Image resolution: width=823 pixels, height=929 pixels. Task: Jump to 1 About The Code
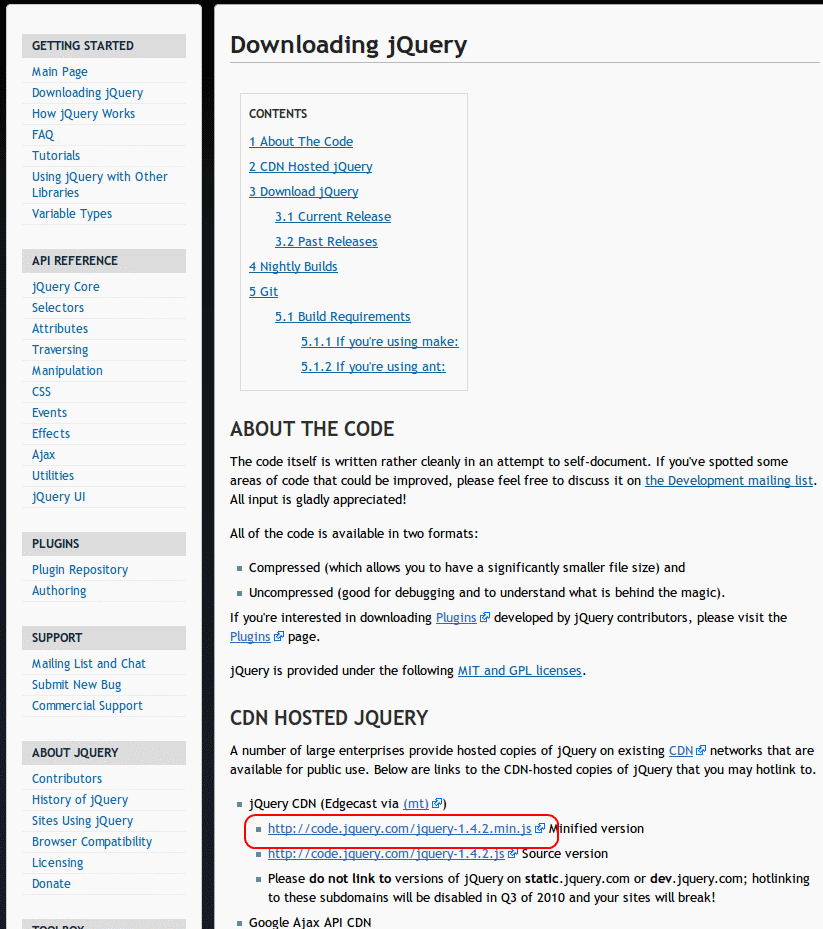301,142
